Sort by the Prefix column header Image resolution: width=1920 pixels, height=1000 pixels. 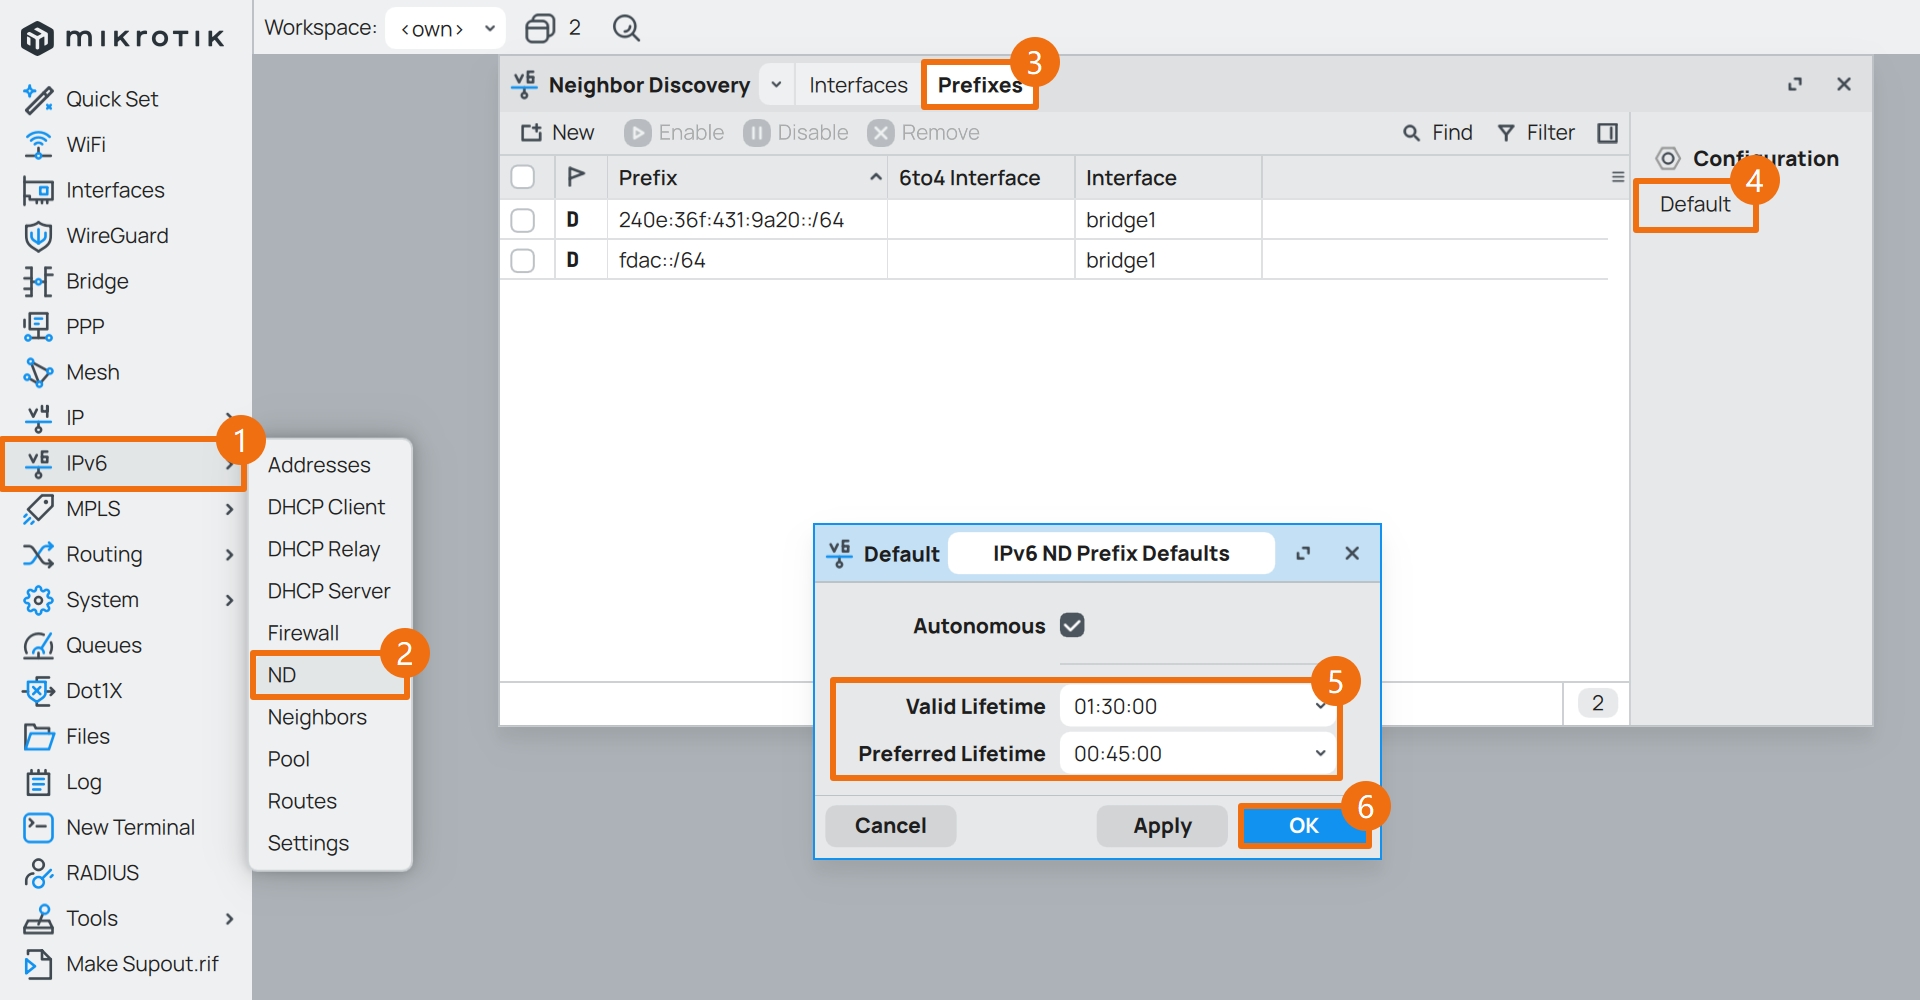tap(747, 177)
